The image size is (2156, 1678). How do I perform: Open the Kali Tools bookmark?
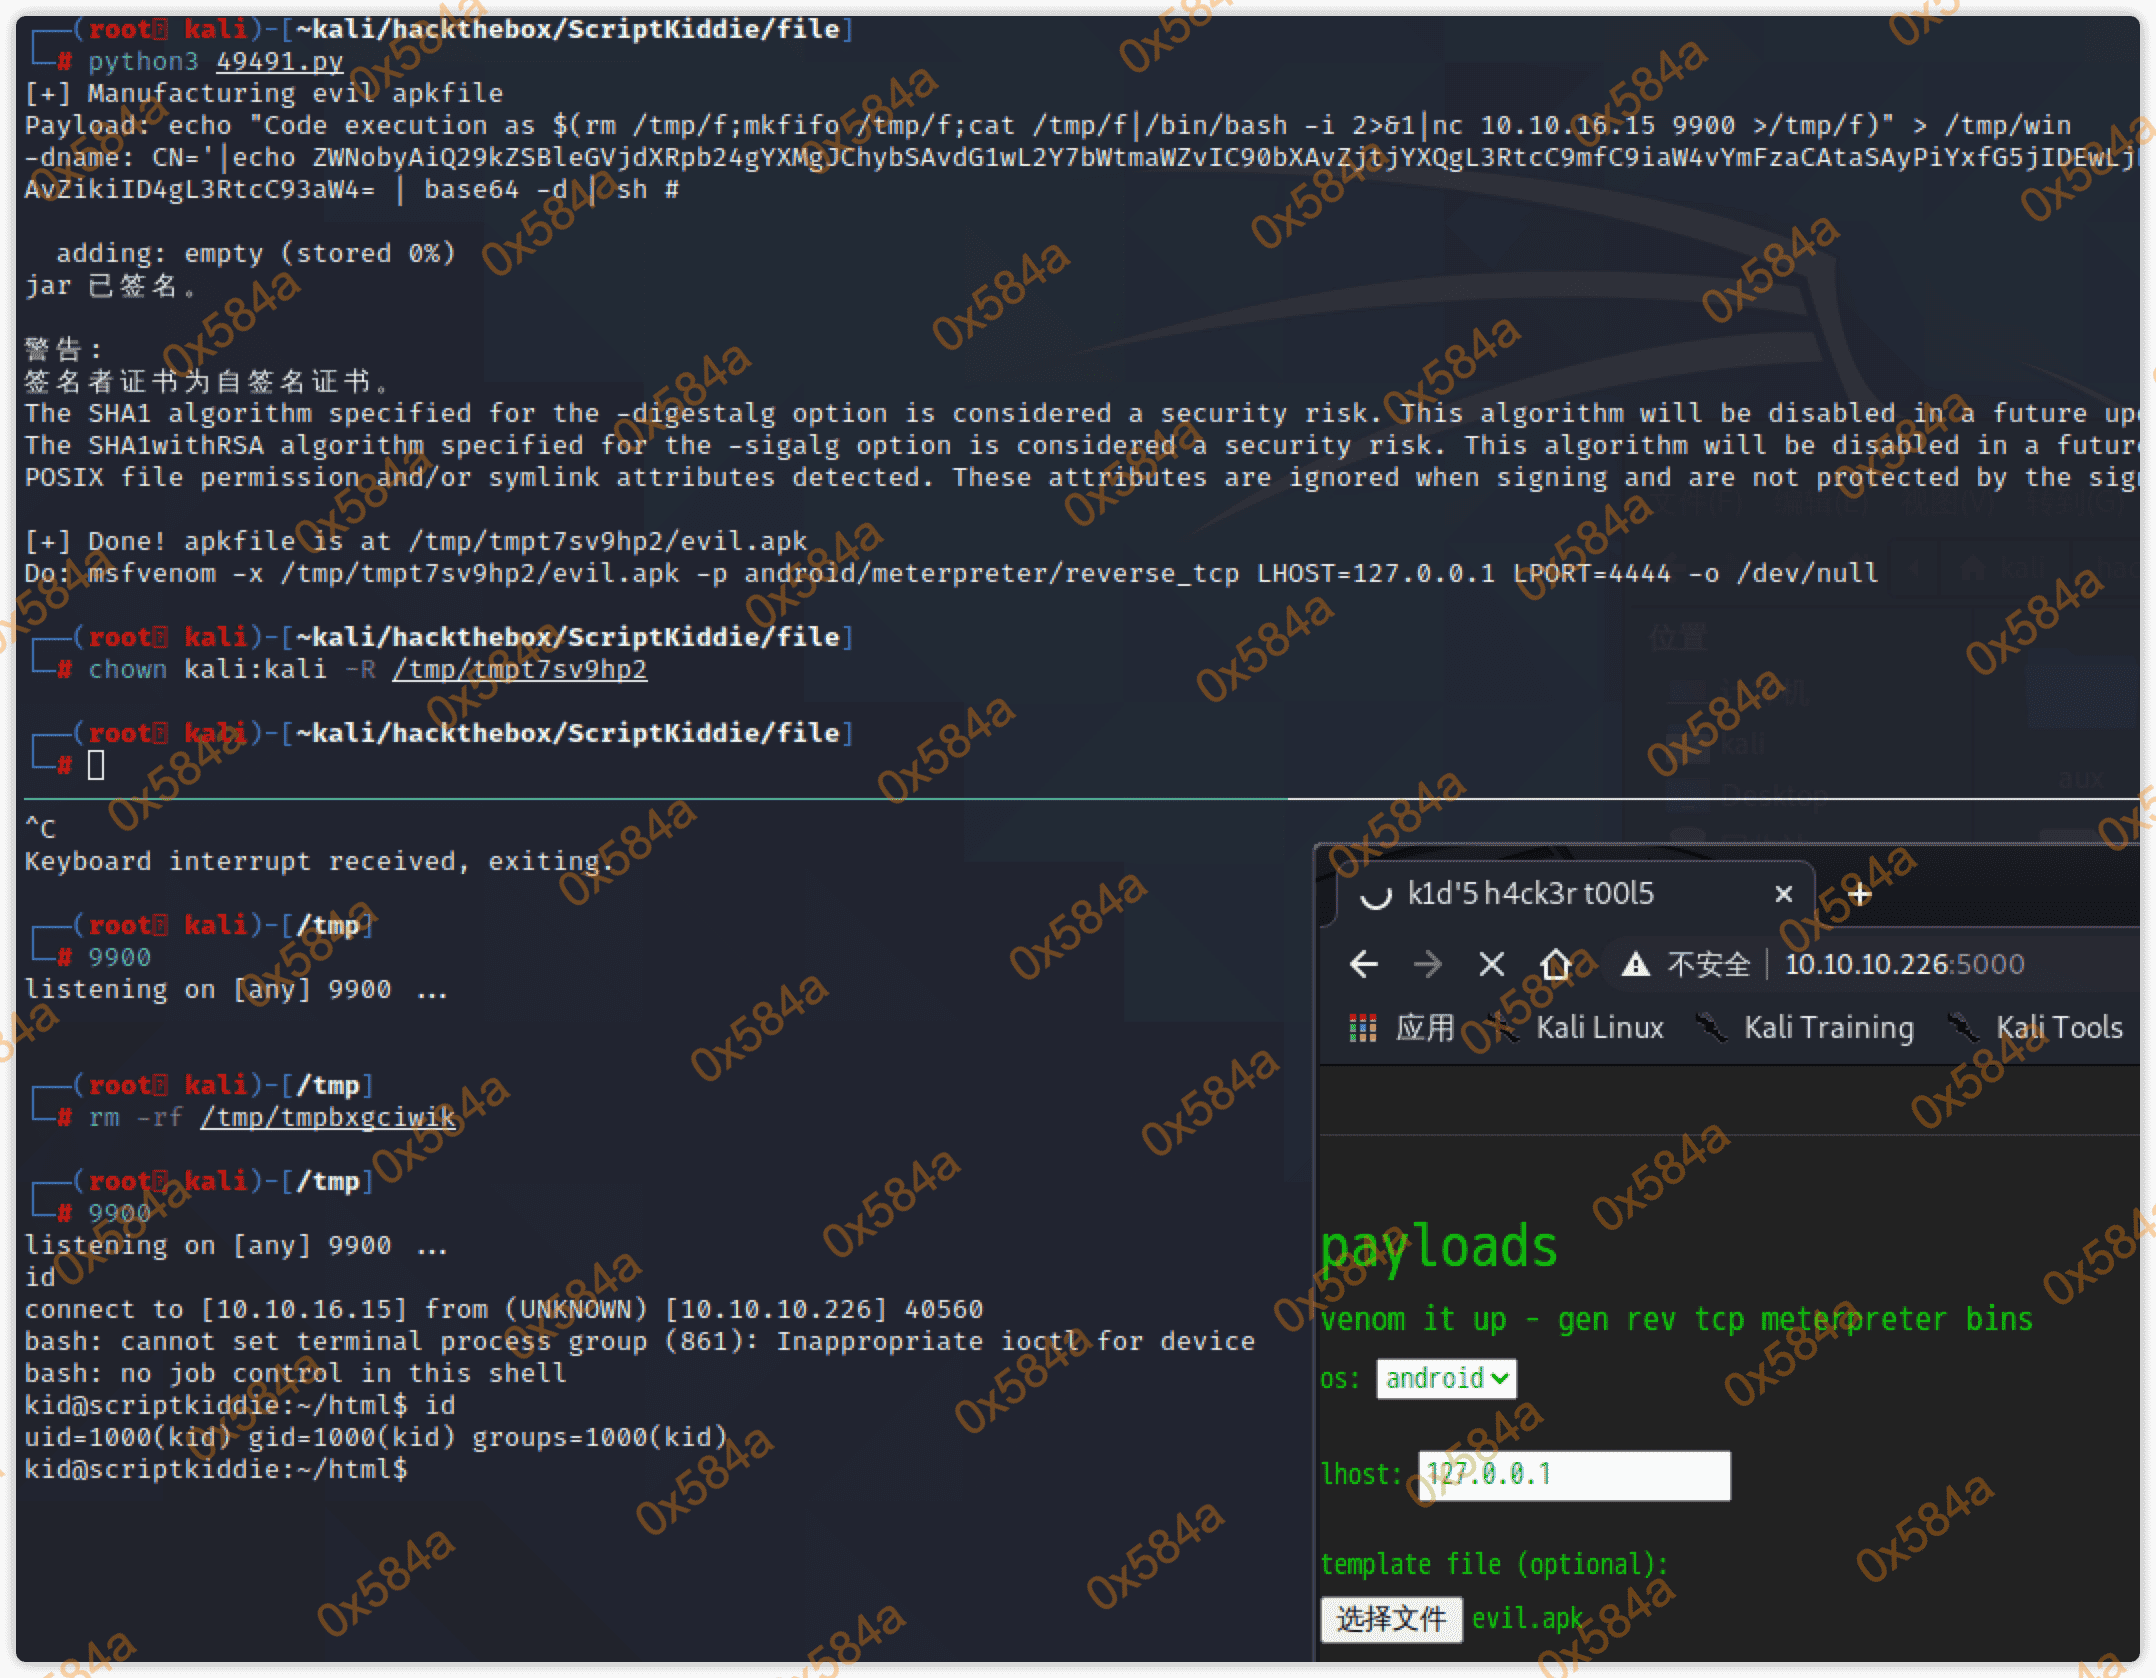click(x=2058, y=1027)
